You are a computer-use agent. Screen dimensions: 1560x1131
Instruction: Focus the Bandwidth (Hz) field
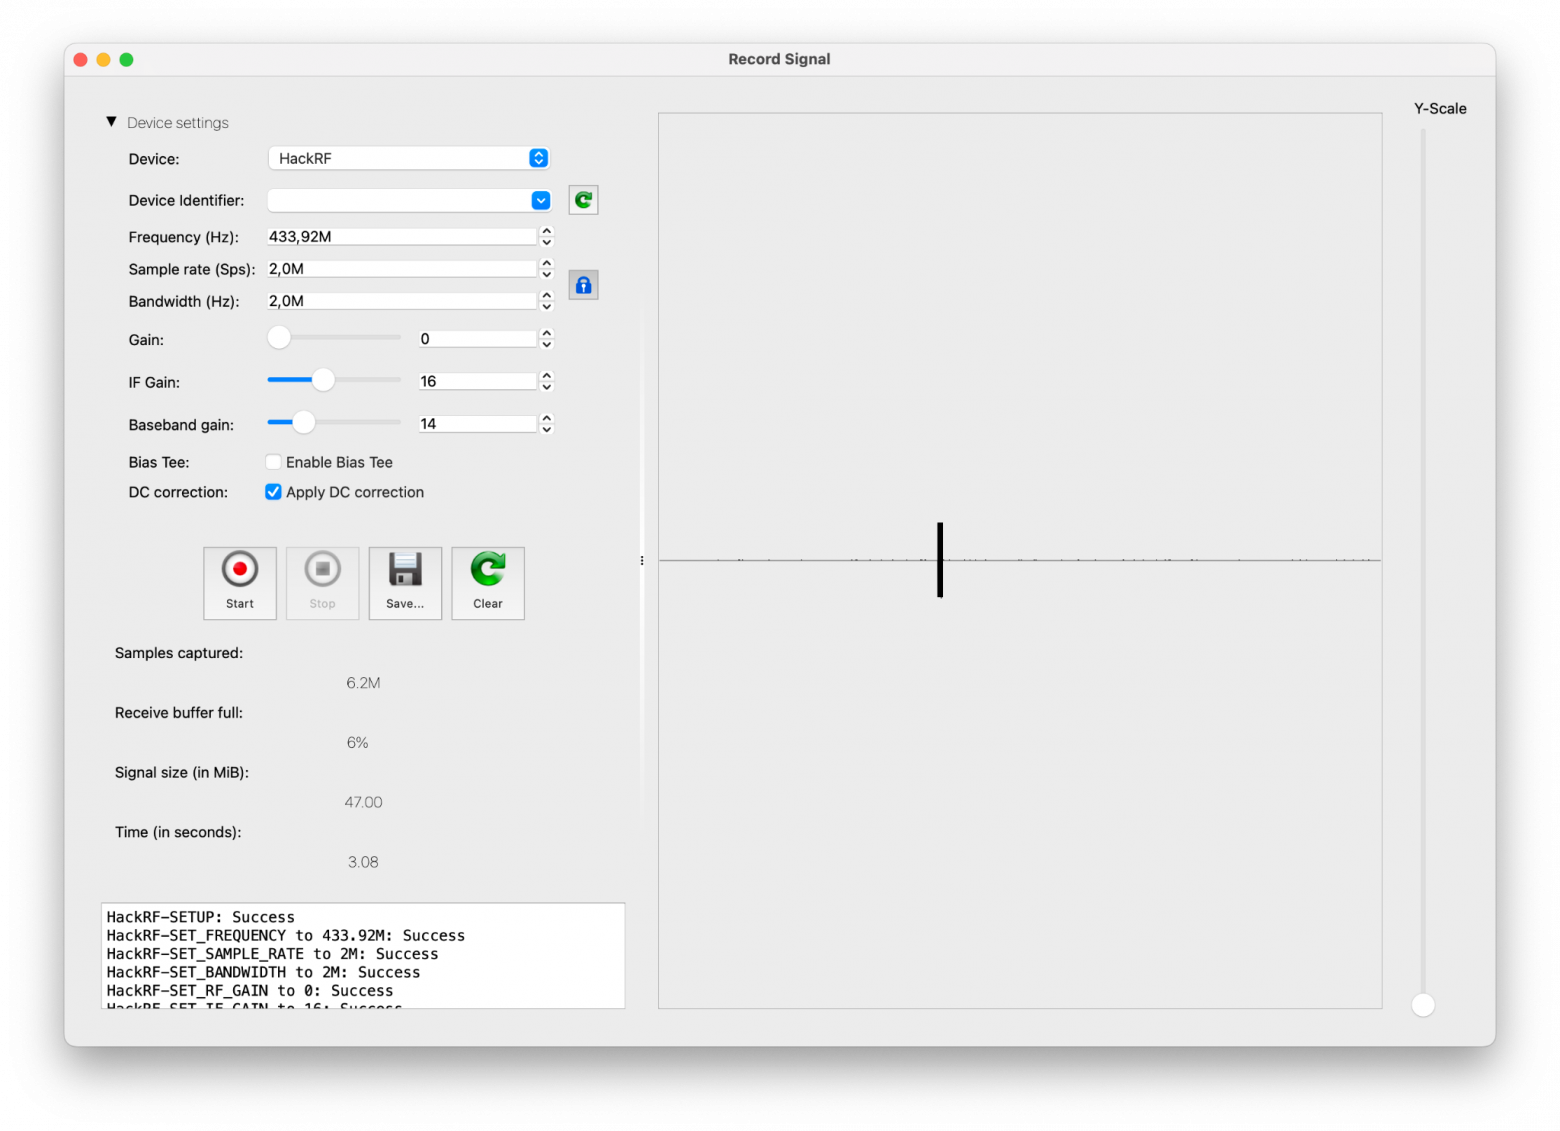[402, 301]
